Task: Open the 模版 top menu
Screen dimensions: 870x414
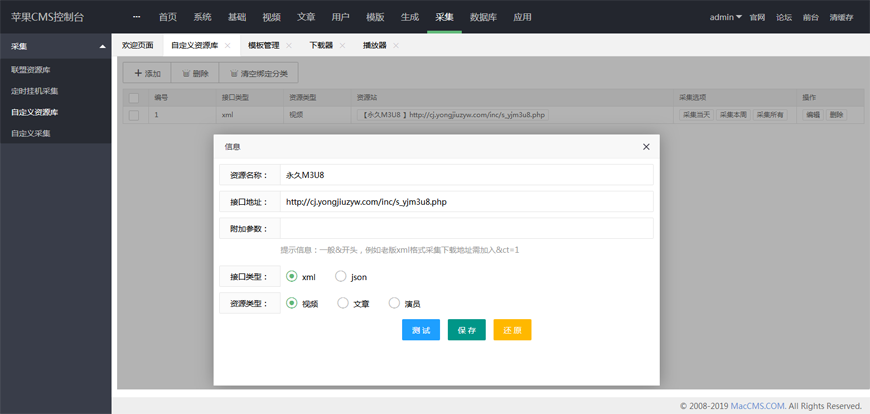Action: click(x=375, y=17)
